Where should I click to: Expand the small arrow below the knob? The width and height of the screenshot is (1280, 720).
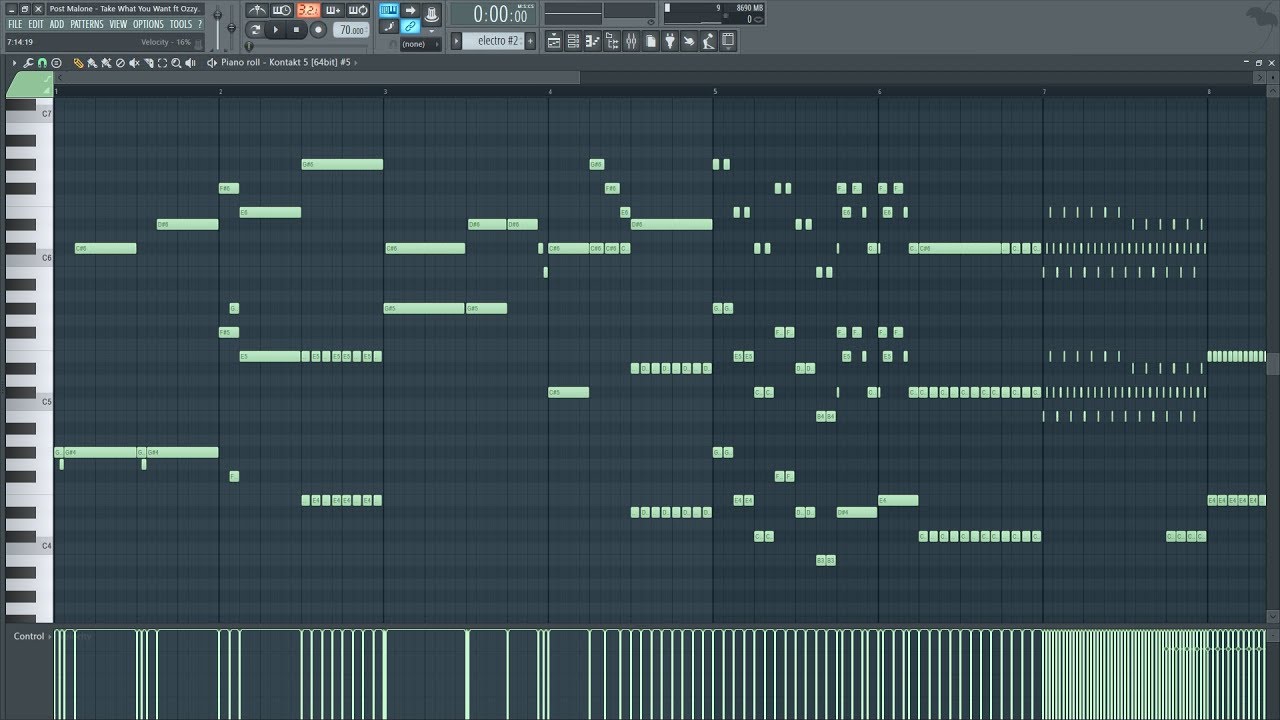(x=431, y=31)
